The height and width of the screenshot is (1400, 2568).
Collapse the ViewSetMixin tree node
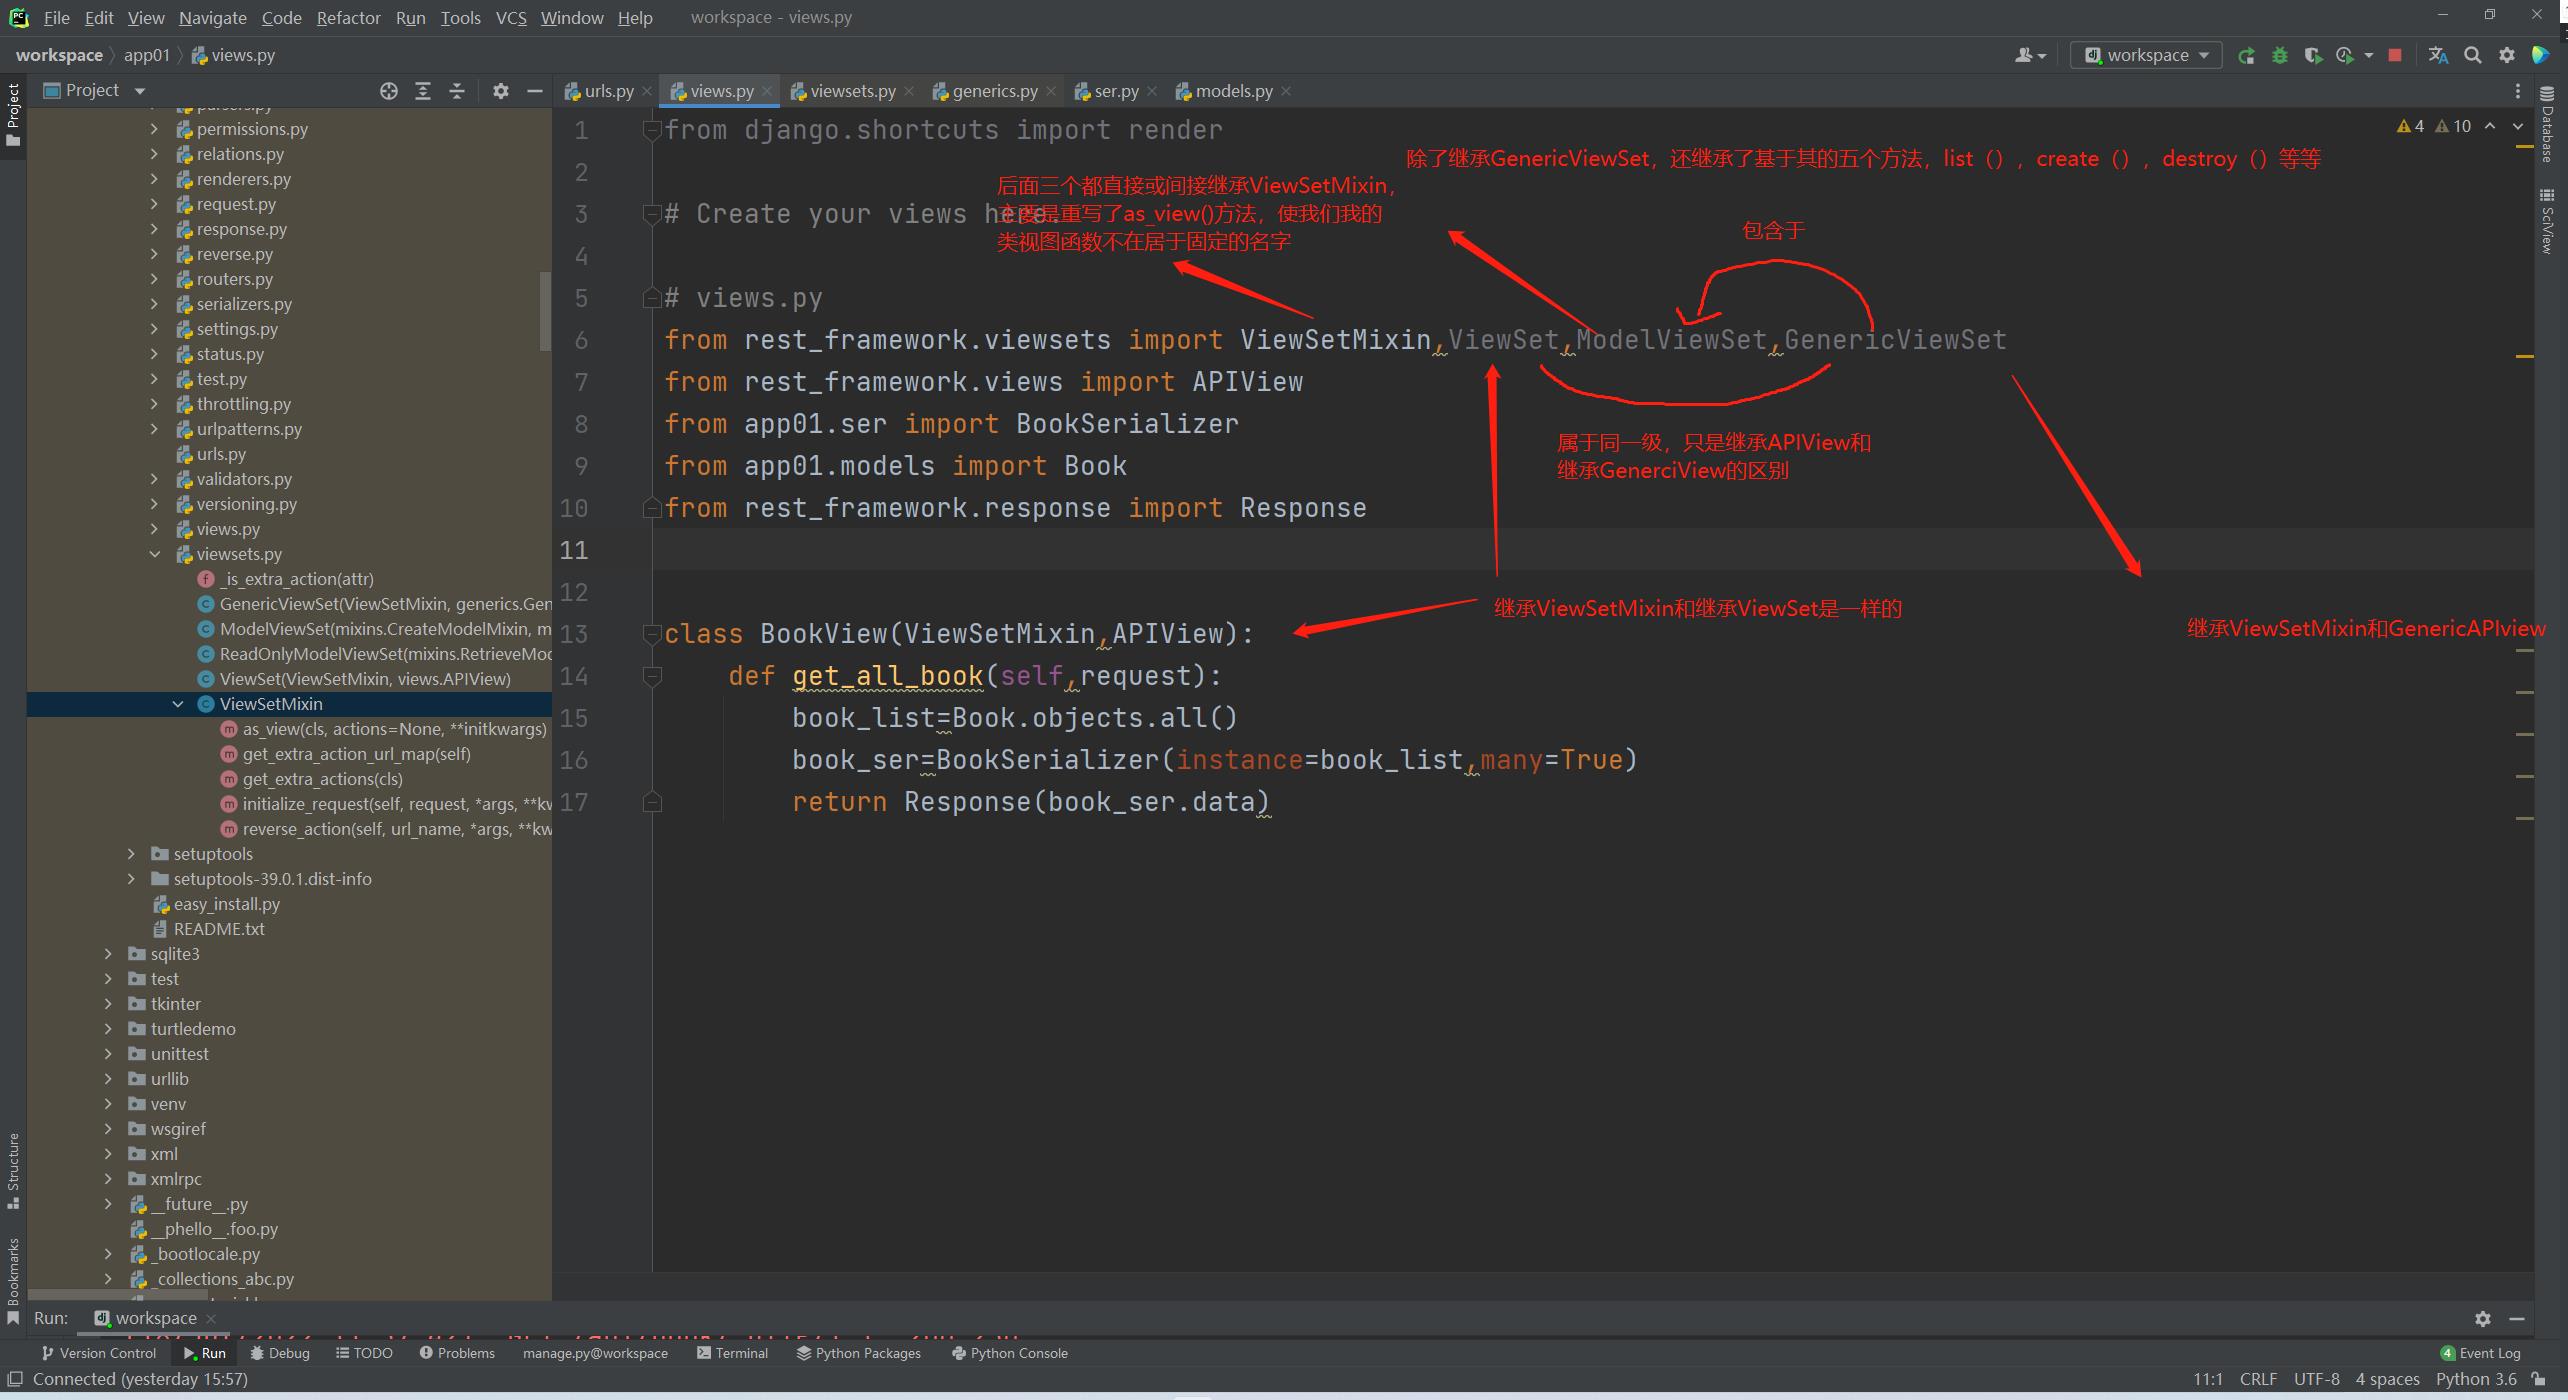178,704
